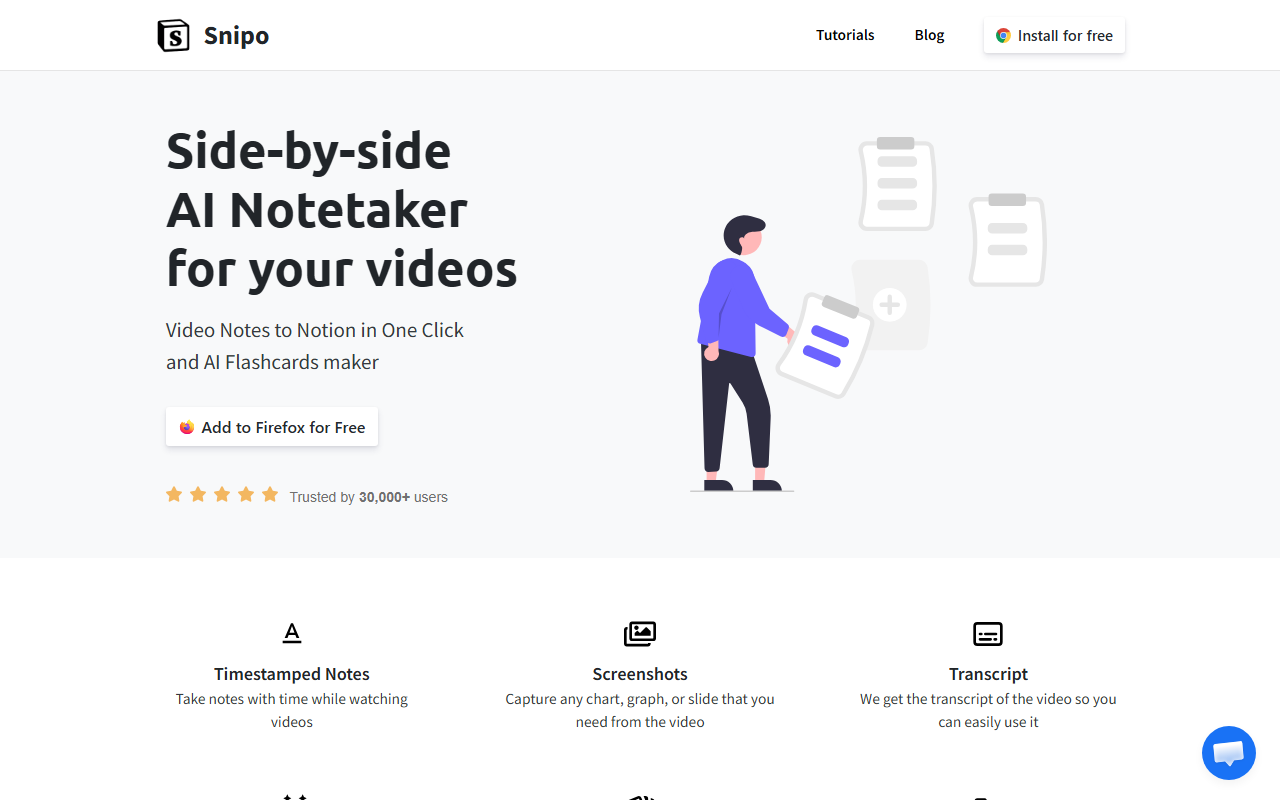
Task: Click 'and AI Flashcards maker' text
Action: [272, 362]
